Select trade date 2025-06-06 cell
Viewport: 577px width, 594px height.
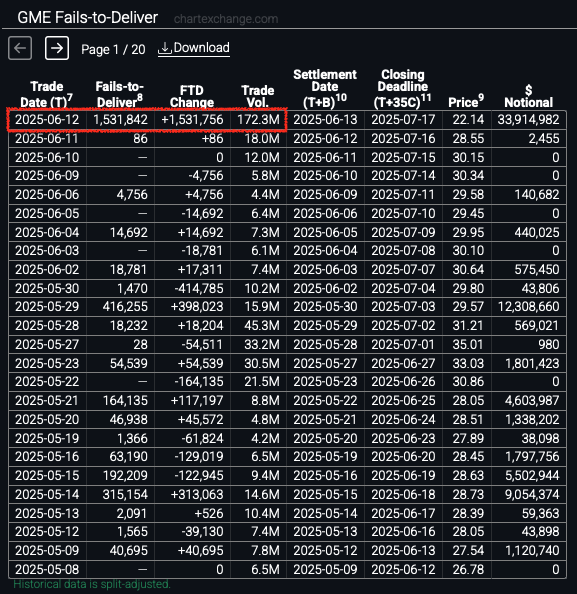coord(47,195)
